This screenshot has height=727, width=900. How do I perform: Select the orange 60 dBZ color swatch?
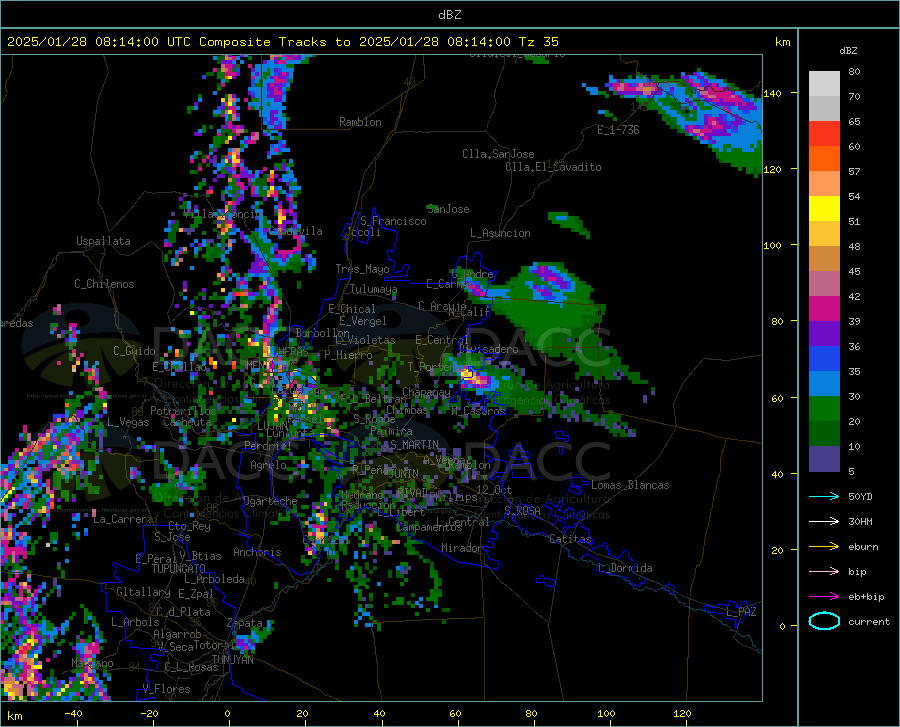click(x=824, y=158)
